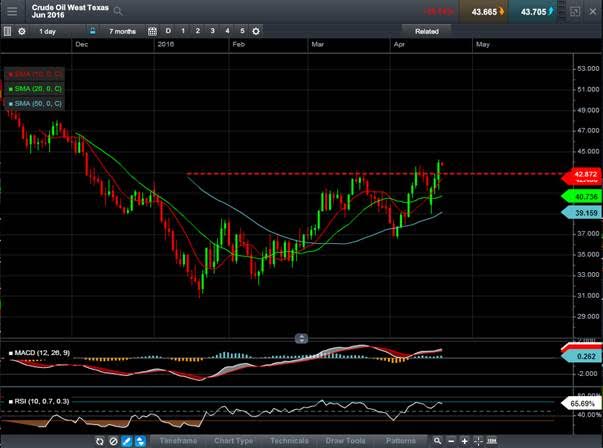The width and height of the screenshot is (603, 448).
Task: Click the rightmost bottom toolbar icon
Action: 492,441
